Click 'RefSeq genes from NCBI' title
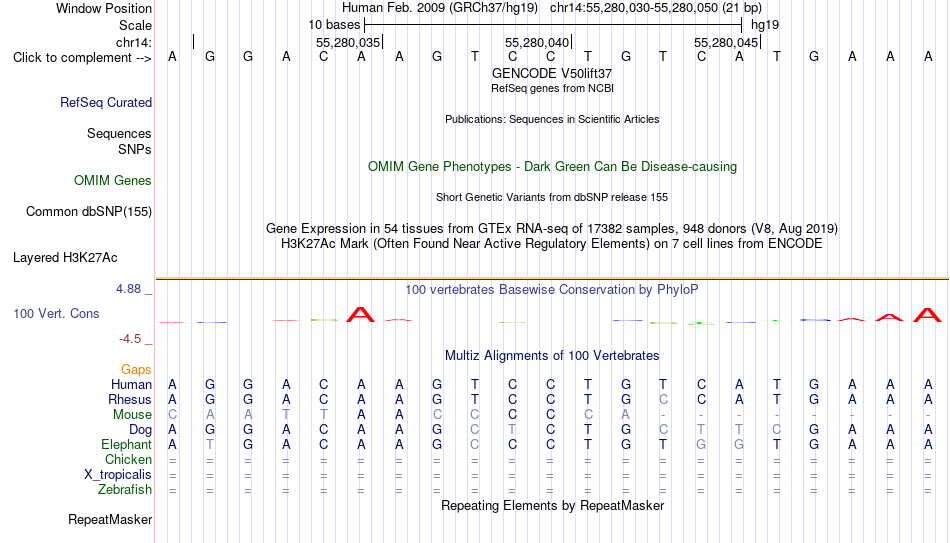This screenshot has width=950, height=543. (552, 88)
